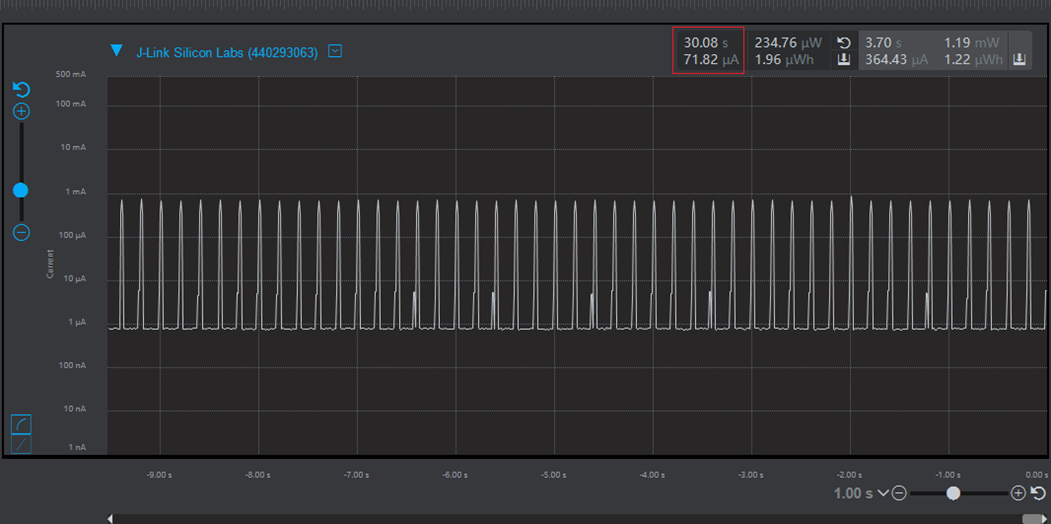Click the 3.70 s selection time value
This screenshot has height=524, width=1051.
[882, 43]
